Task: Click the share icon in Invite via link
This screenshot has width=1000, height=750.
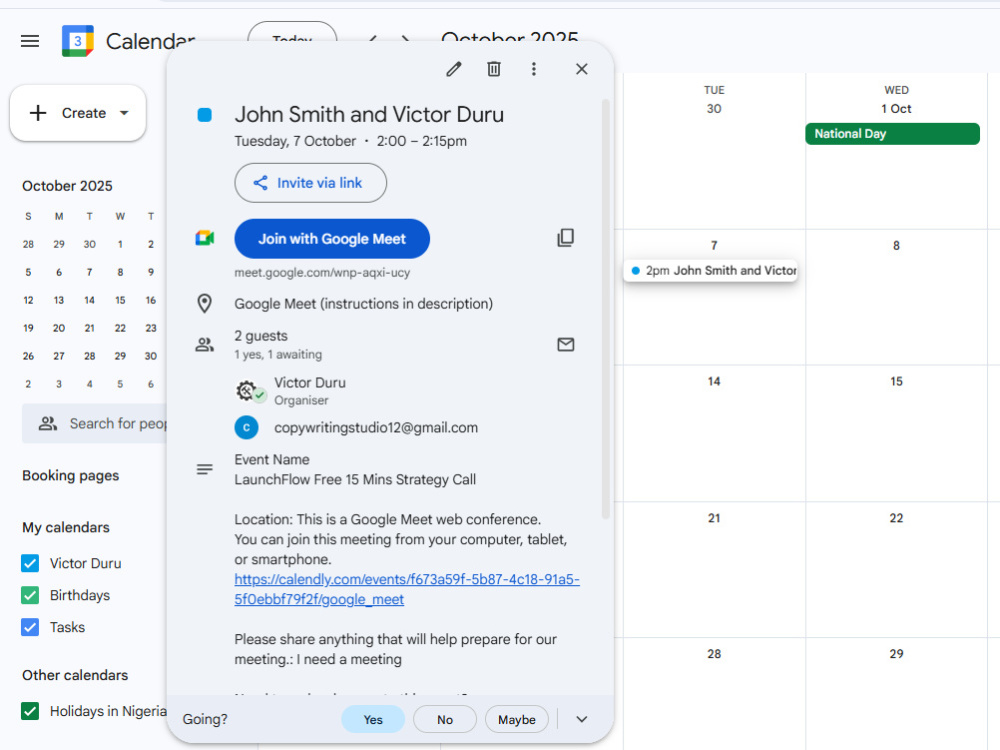Action: (x=260, y=183)
